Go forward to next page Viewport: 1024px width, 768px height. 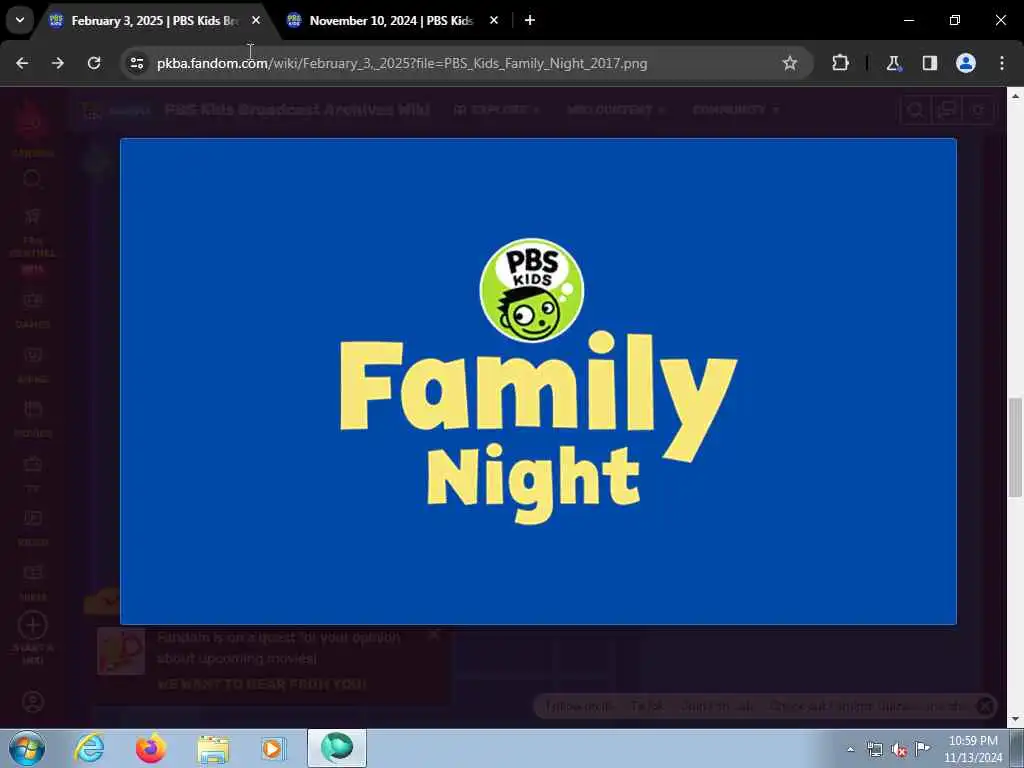click(58, 63)
